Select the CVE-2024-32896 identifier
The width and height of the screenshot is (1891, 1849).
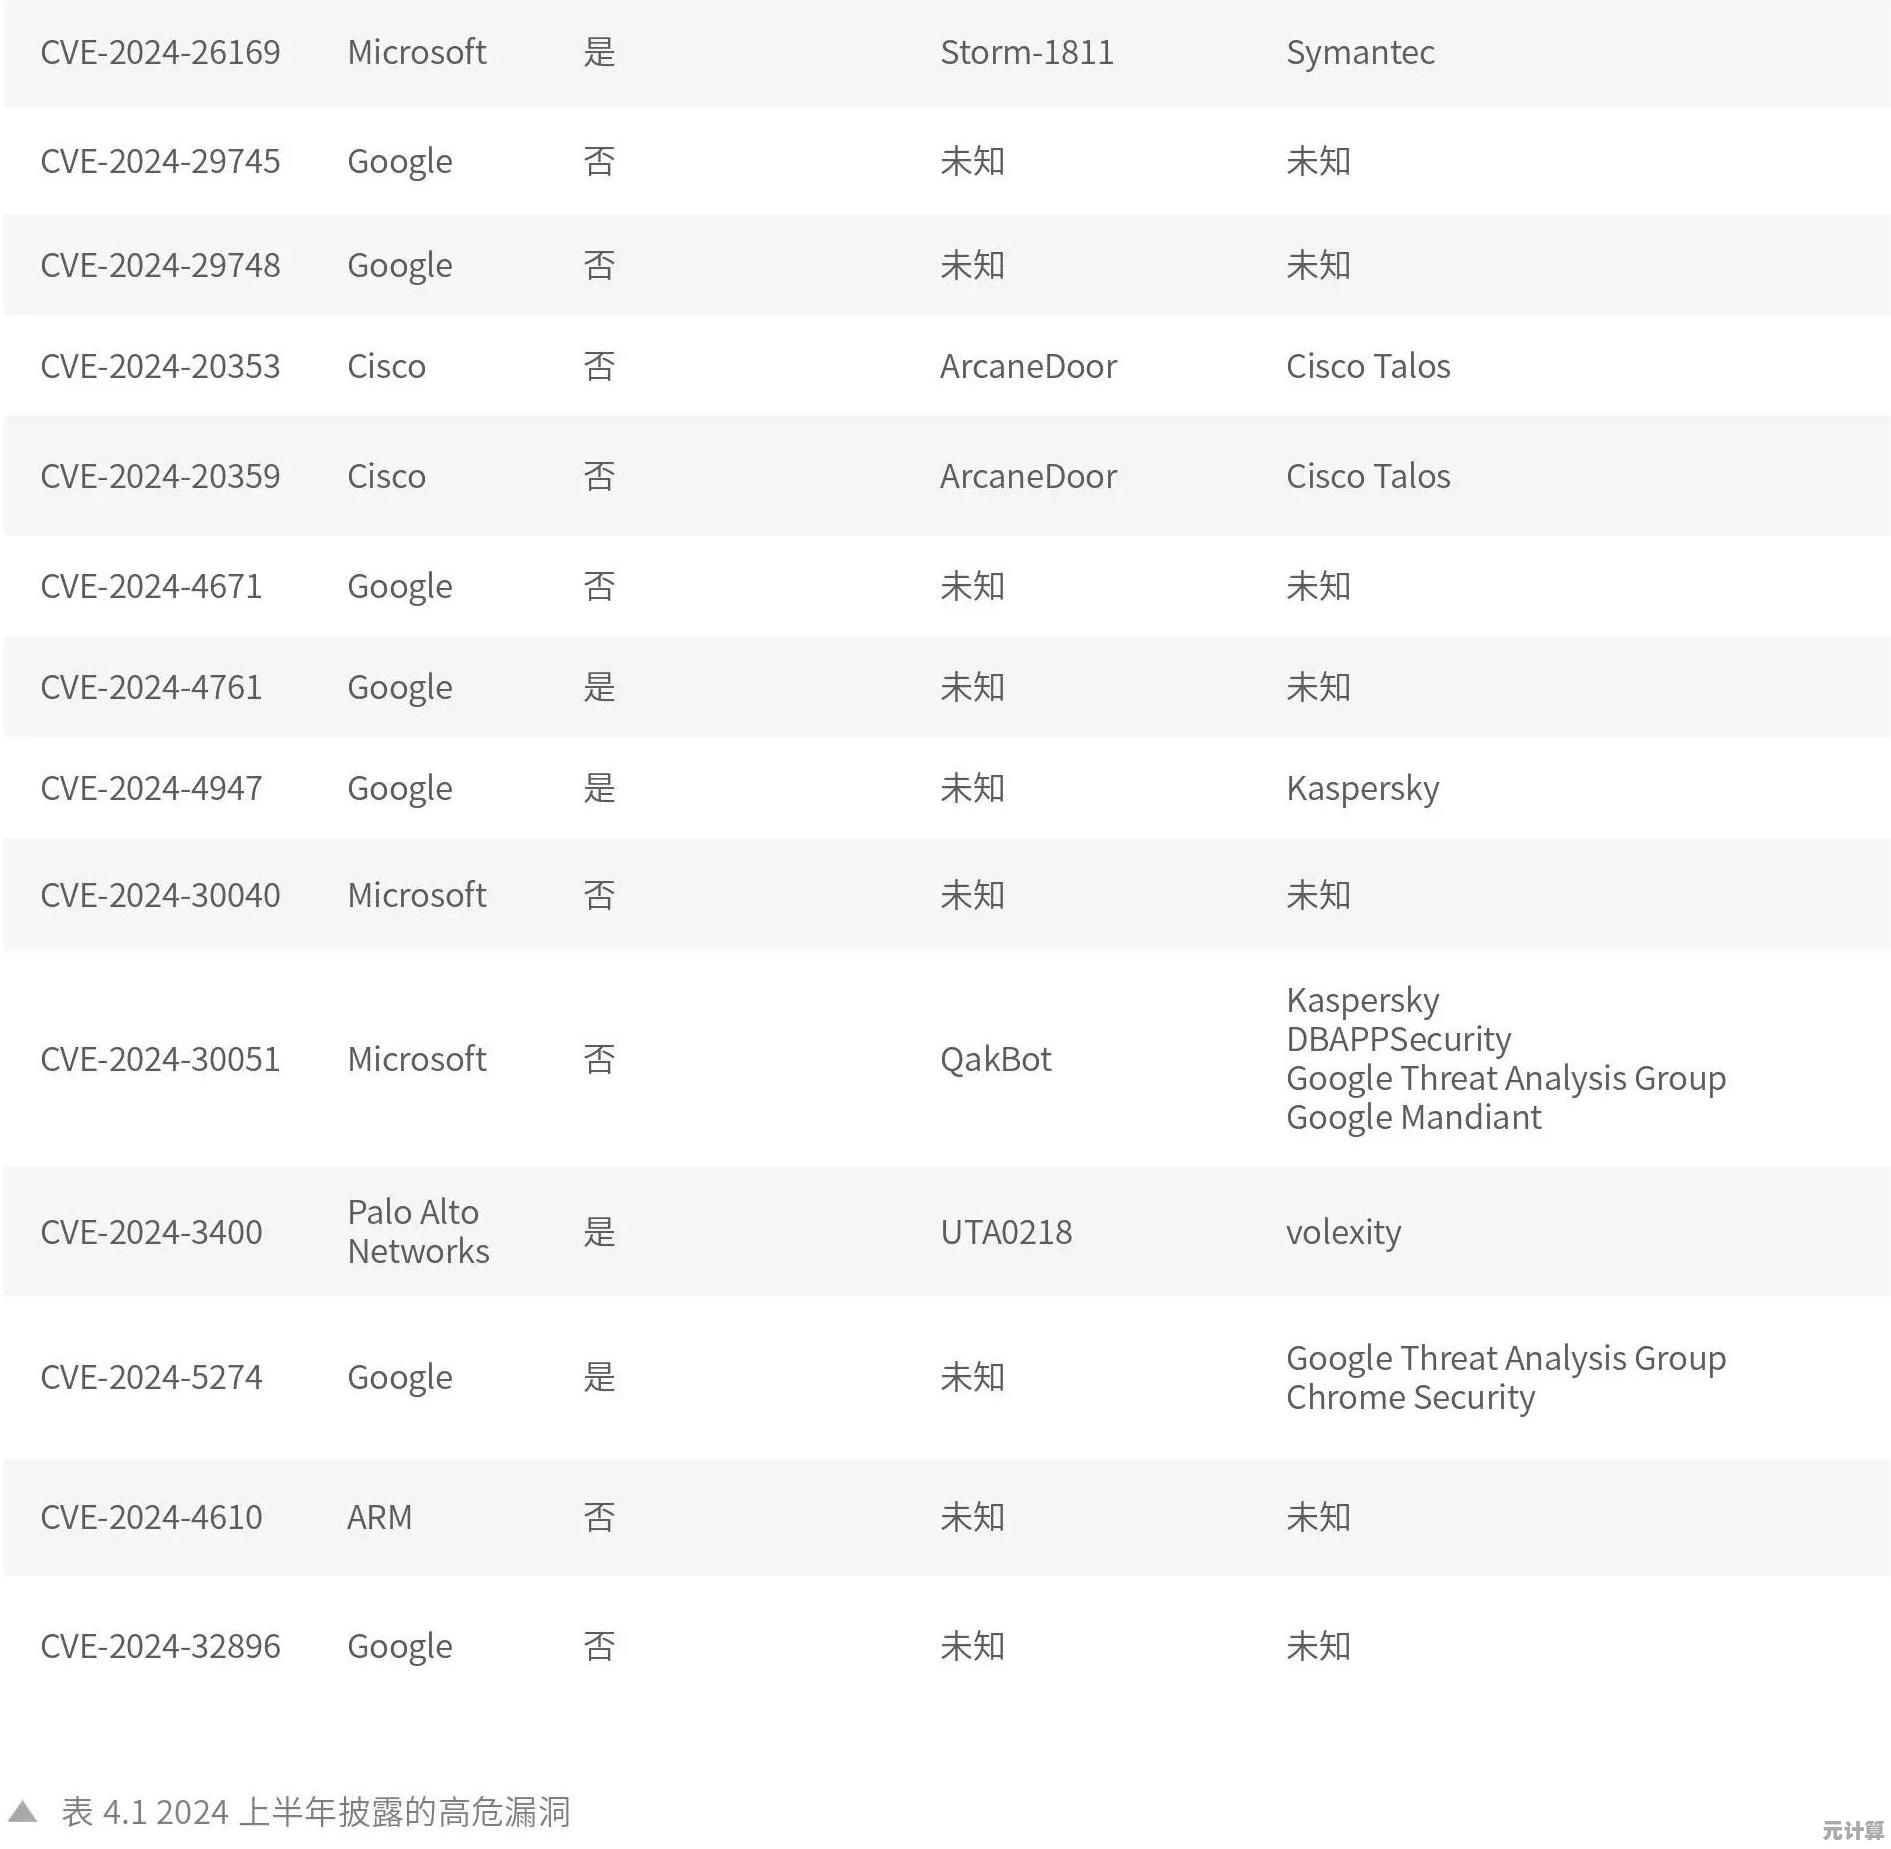pos(160,1646)
